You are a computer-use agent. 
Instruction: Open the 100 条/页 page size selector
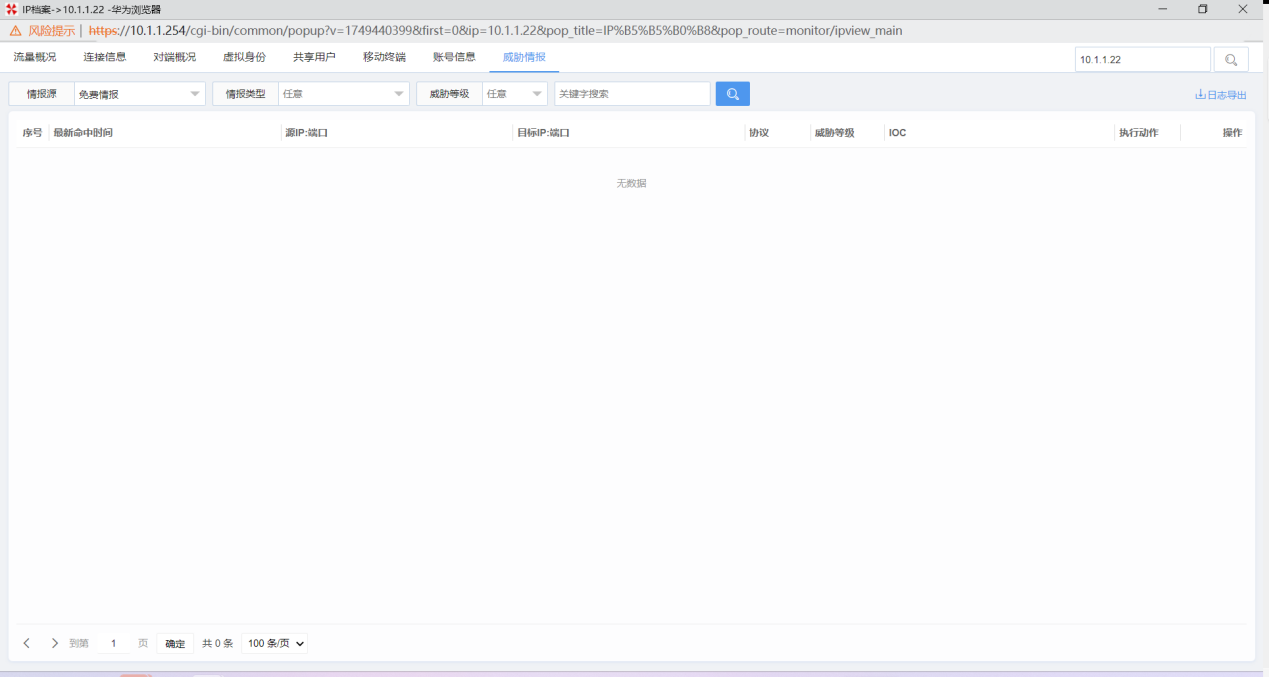pyautogui.click(x=275, y=643)
